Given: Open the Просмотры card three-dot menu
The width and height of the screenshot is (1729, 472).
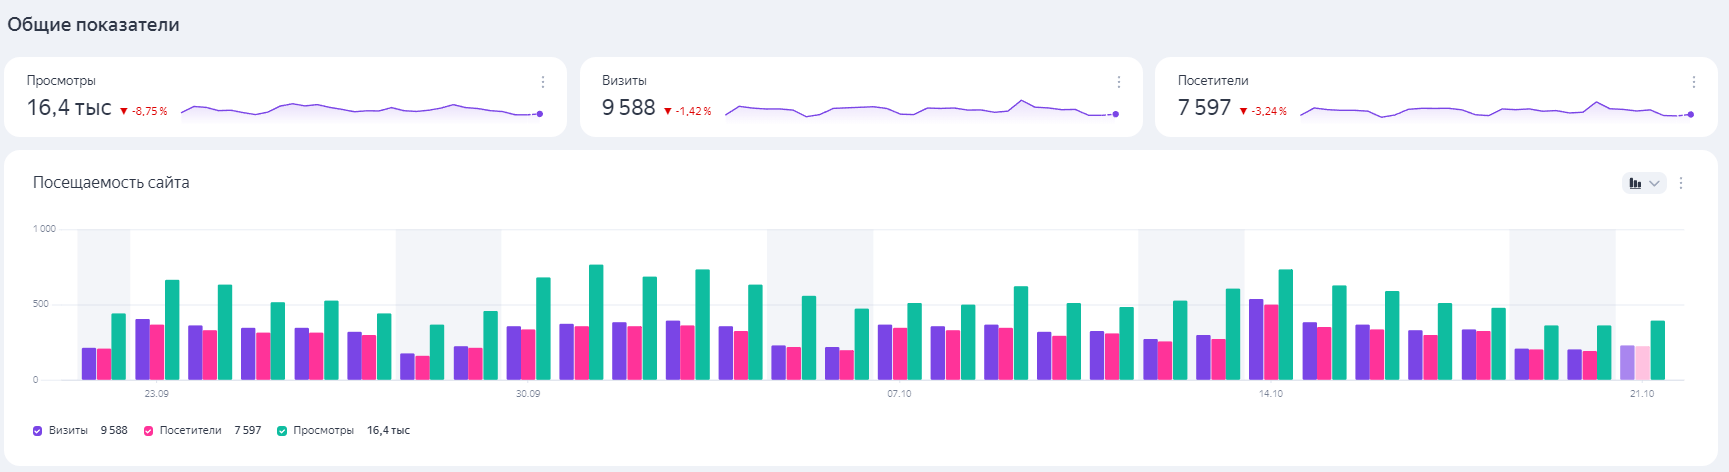Looking at the screenshot, I should pos(543,82).
